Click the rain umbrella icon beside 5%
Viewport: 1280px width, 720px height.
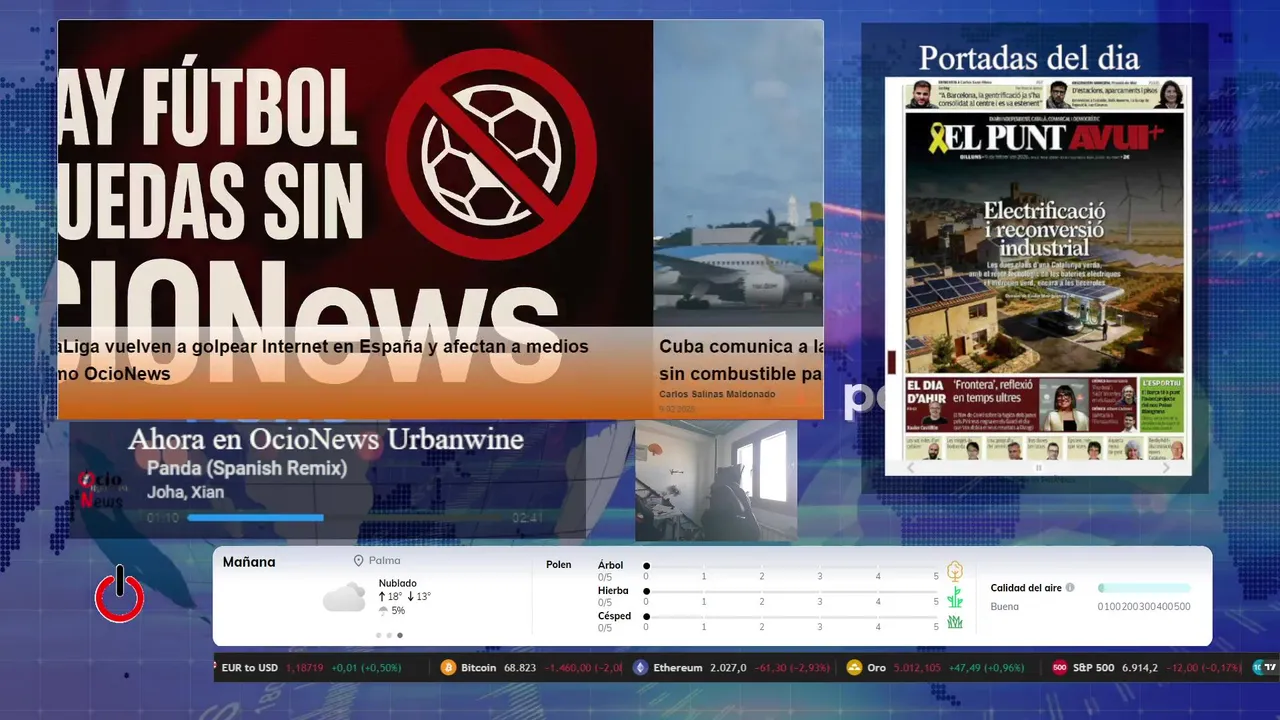[384, 610]
